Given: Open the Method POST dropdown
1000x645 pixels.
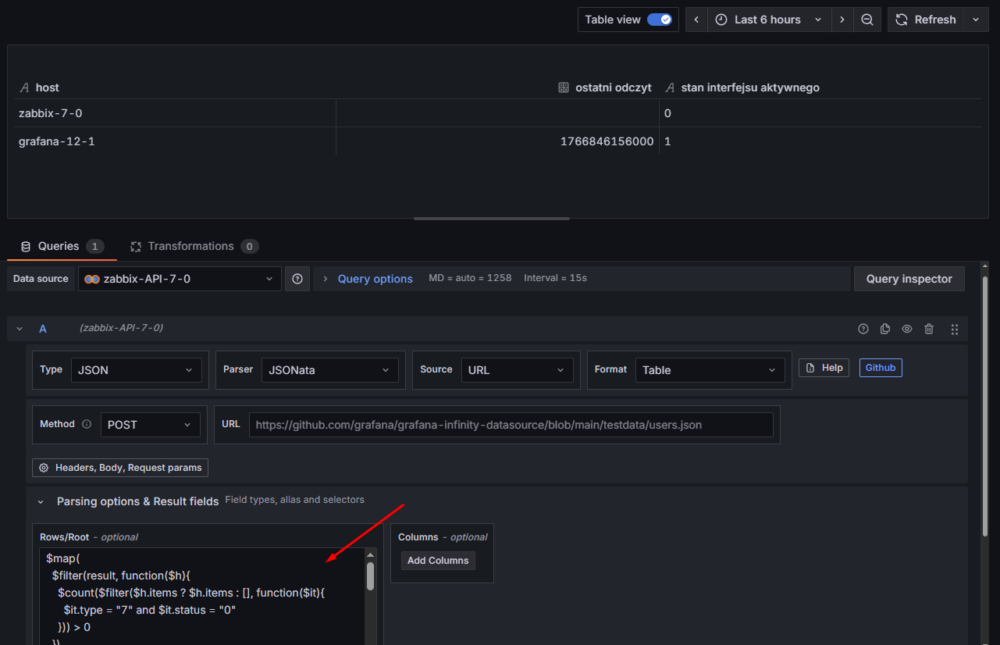Looking at the screenshot, I should (x=148, y=425).
